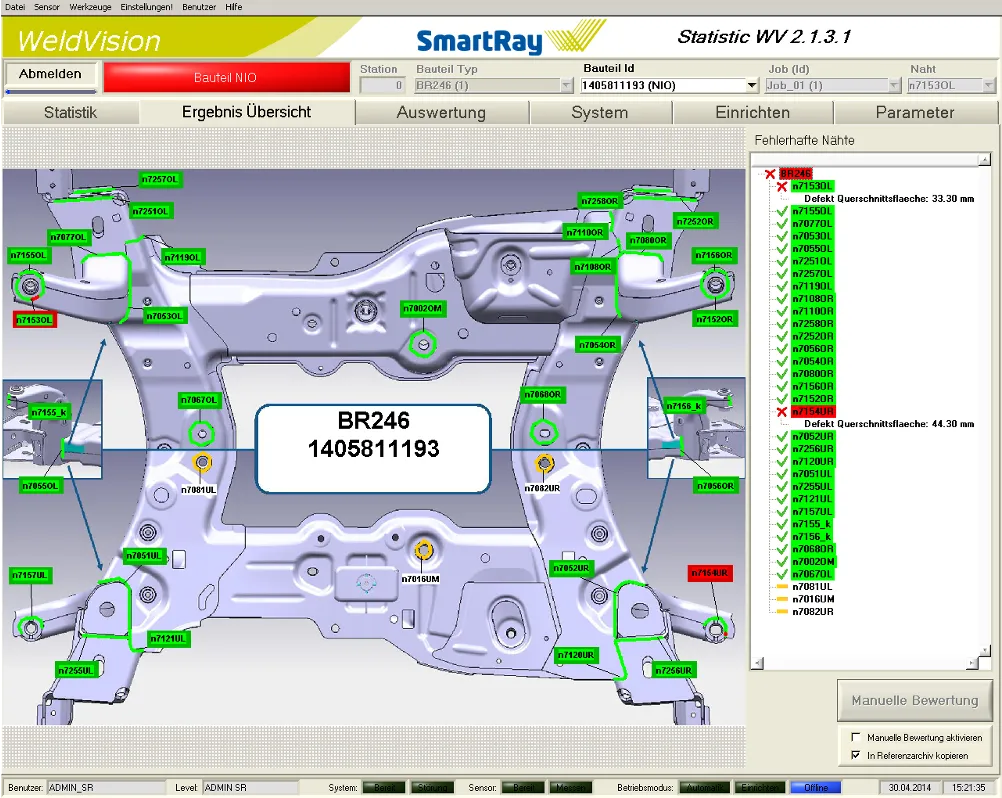This screenshot has height=798, width=1002.
Task: Select the orange weld marker above n7082UR
Action: coord(544,462)
